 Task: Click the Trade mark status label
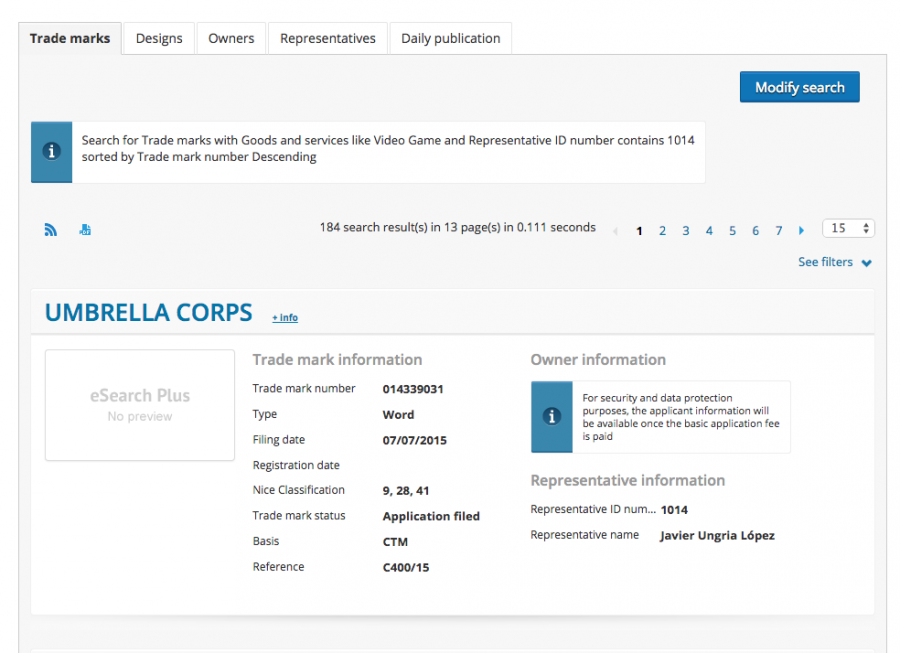(299, 515)
